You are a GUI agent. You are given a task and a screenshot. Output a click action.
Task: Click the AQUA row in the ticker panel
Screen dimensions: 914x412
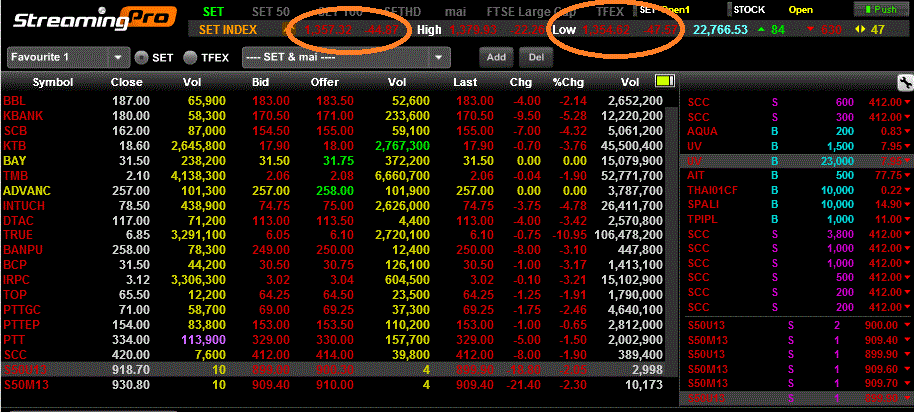[796, 131]
